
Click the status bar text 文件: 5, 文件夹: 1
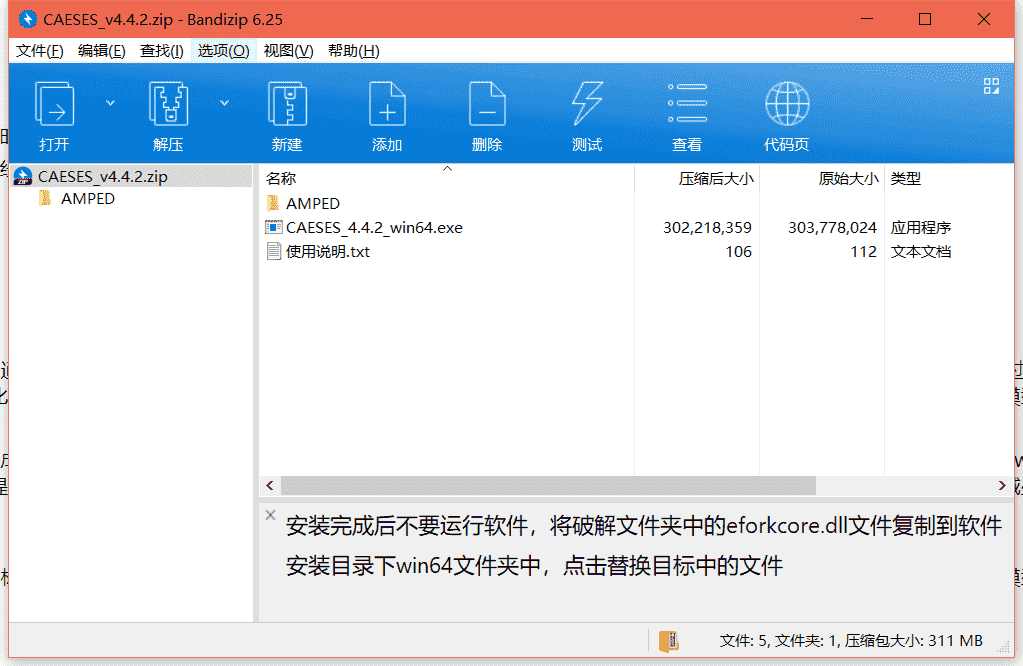(779, 641)
